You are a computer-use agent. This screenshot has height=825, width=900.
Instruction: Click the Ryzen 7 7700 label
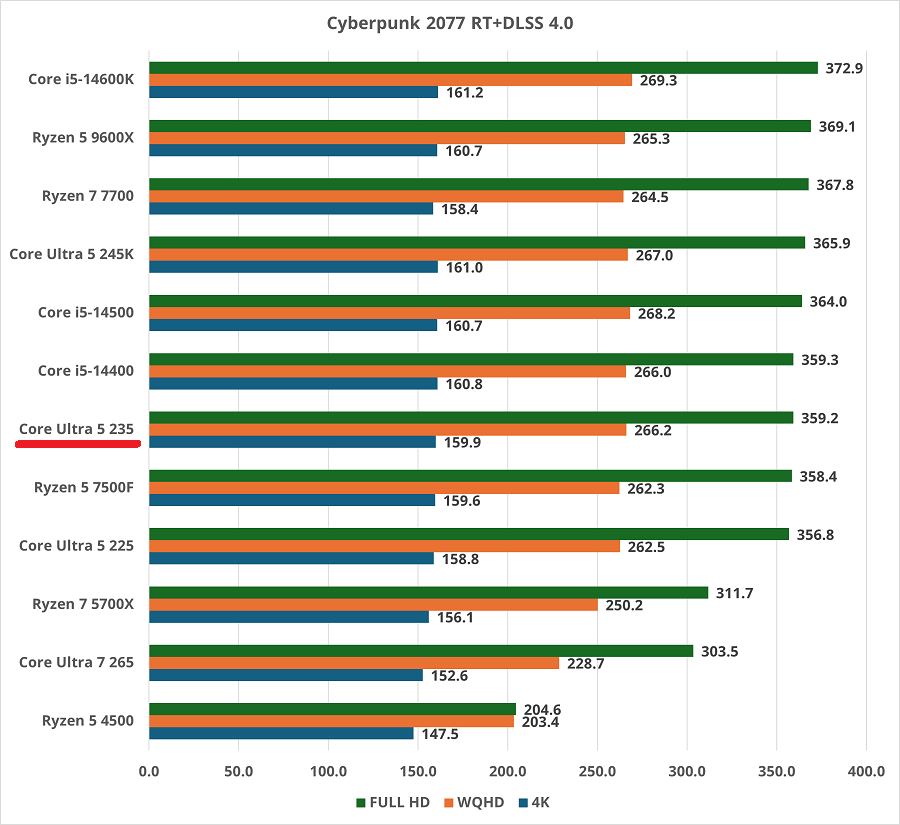click(x=88, y=196)
